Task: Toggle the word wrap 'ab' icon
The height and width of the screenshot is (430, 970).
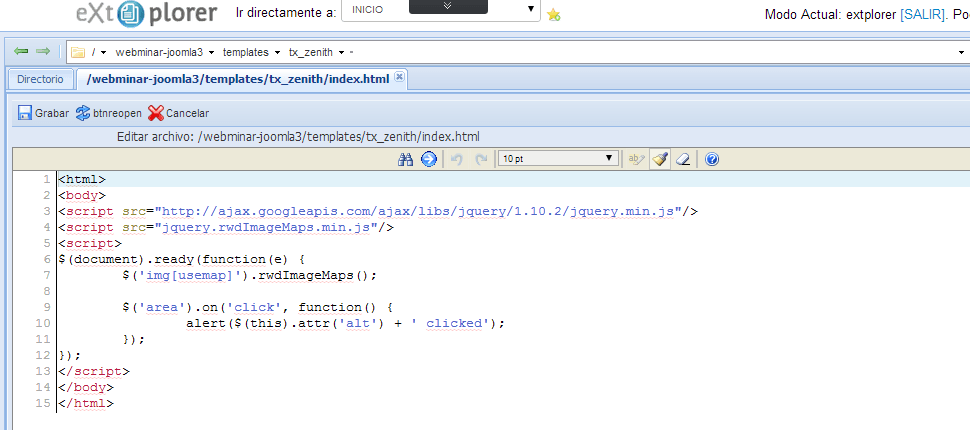Action: point(636,160)
